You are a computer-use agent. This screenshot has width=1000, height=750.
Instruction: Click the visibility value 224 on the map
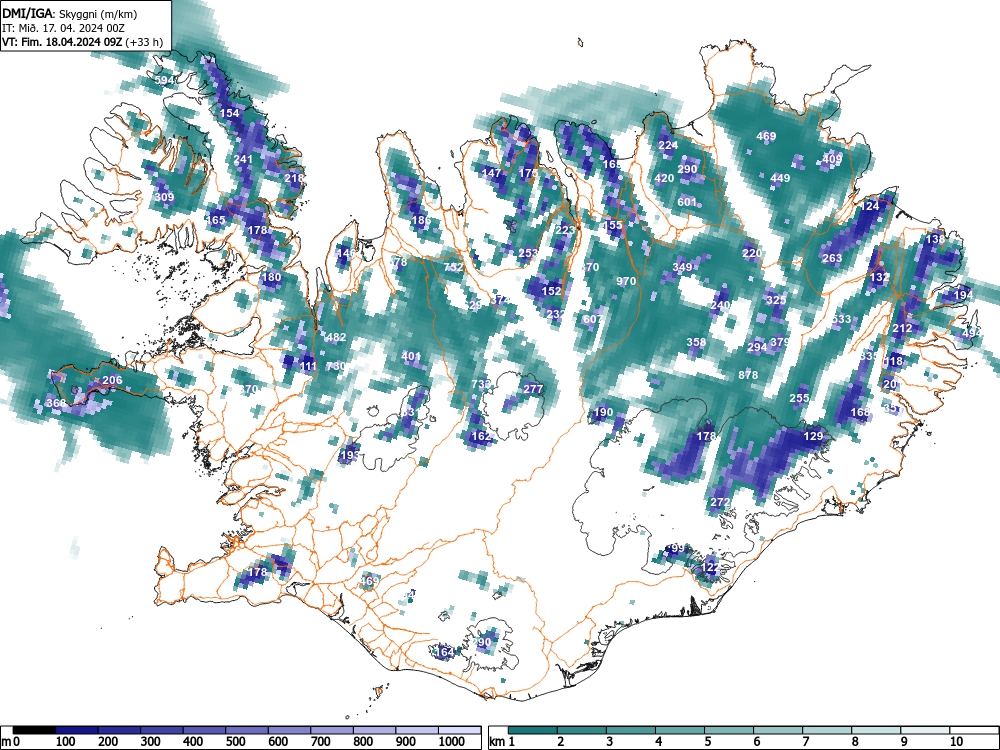point(668,145)
